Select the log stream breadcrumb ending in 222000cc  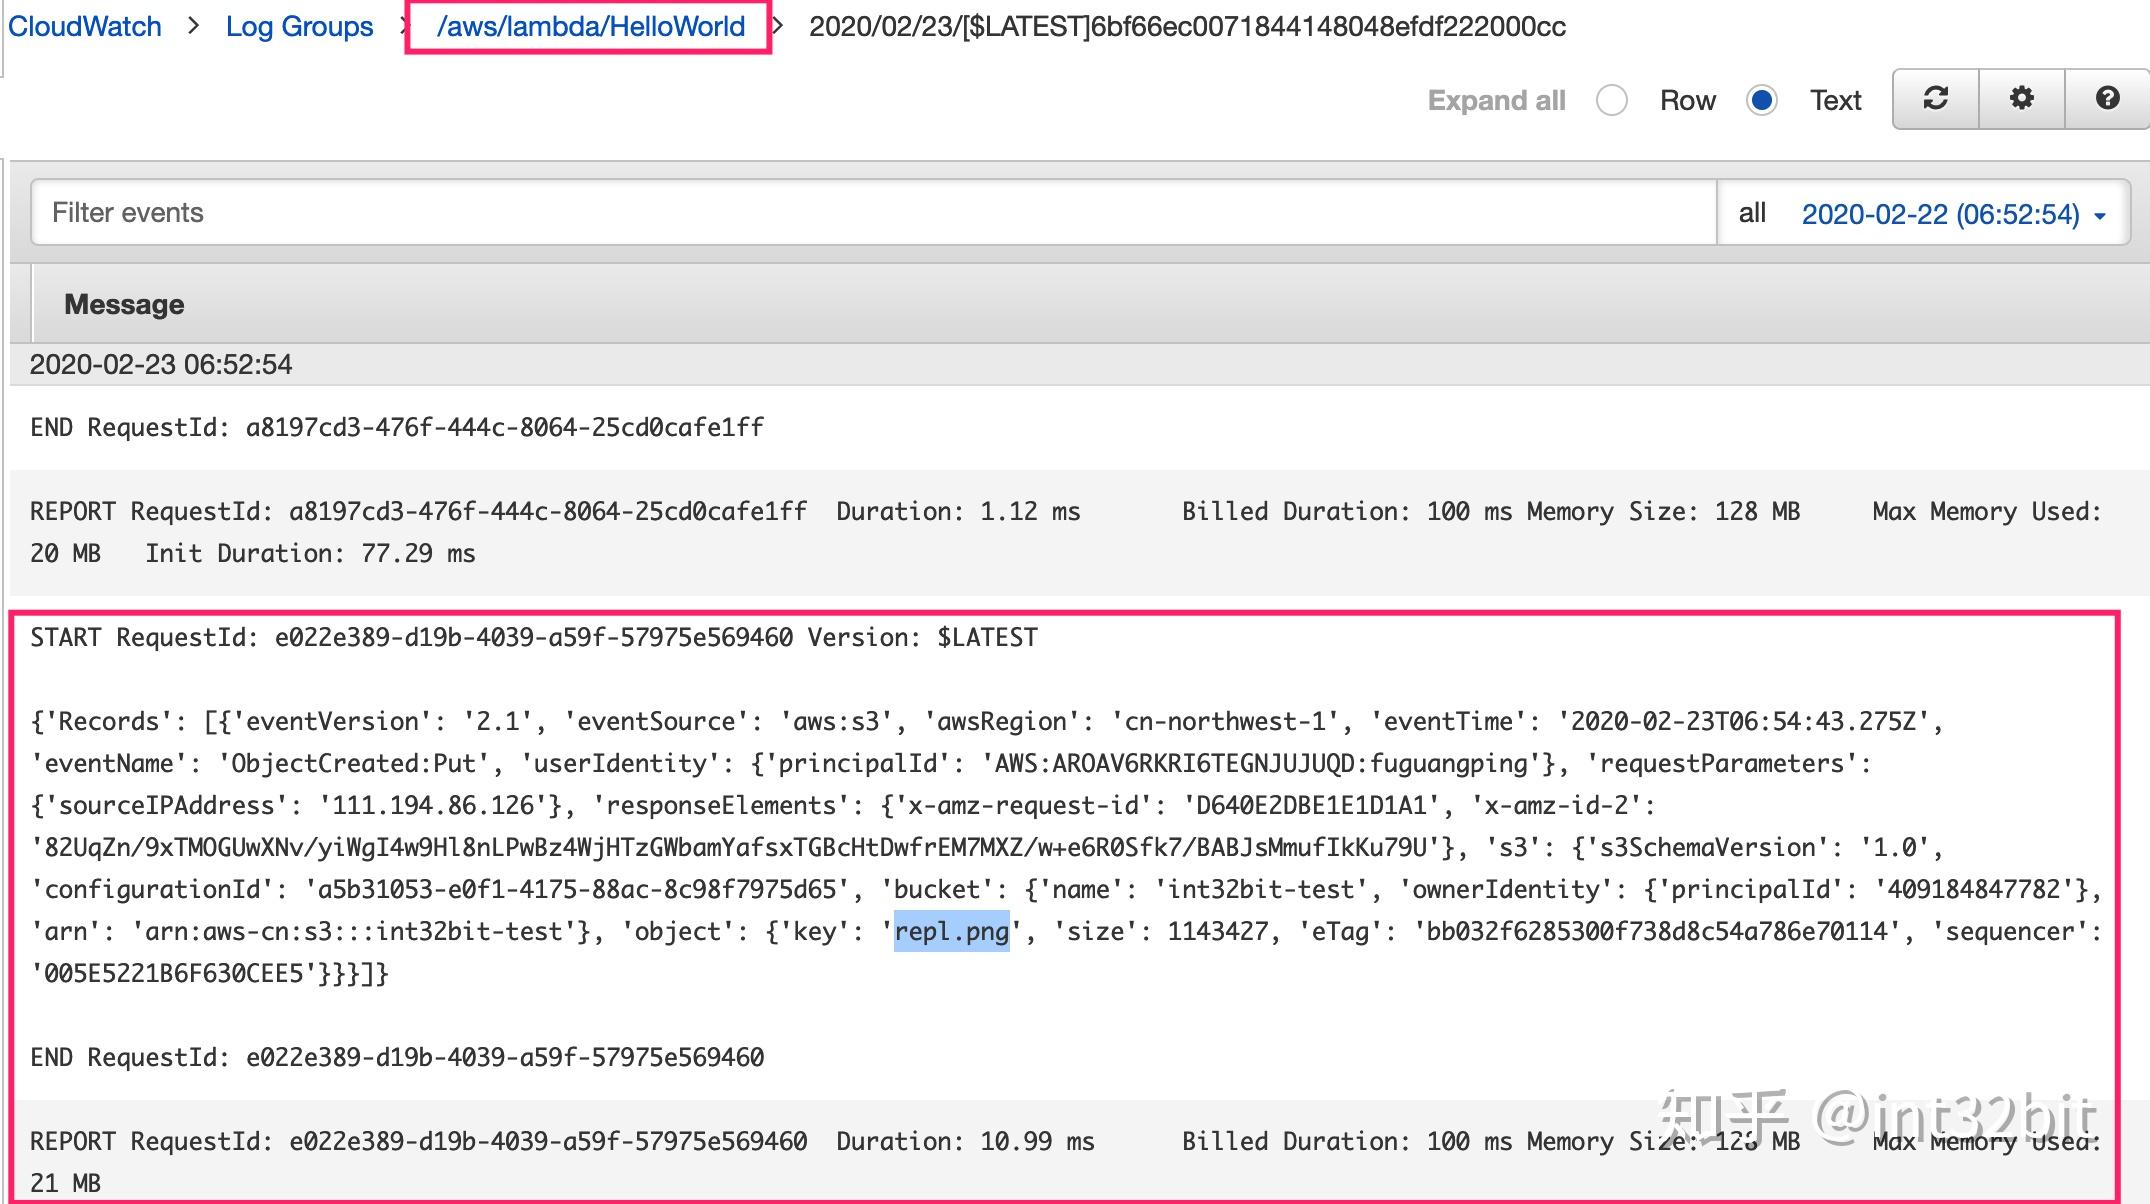point(1188,28)
